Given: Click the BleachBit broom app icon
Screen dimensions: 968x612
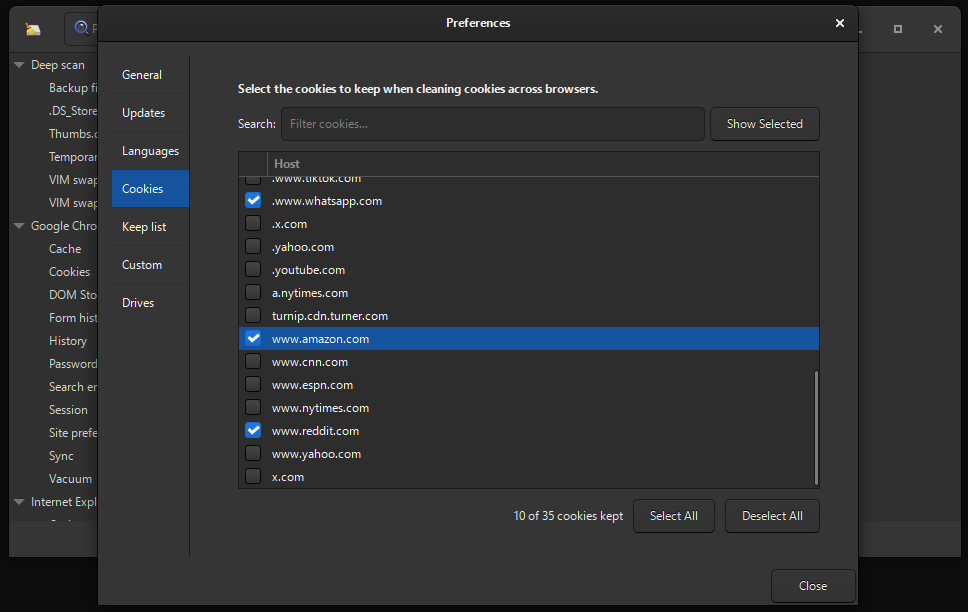Looking at the screenshot, I should coord(33,29).
